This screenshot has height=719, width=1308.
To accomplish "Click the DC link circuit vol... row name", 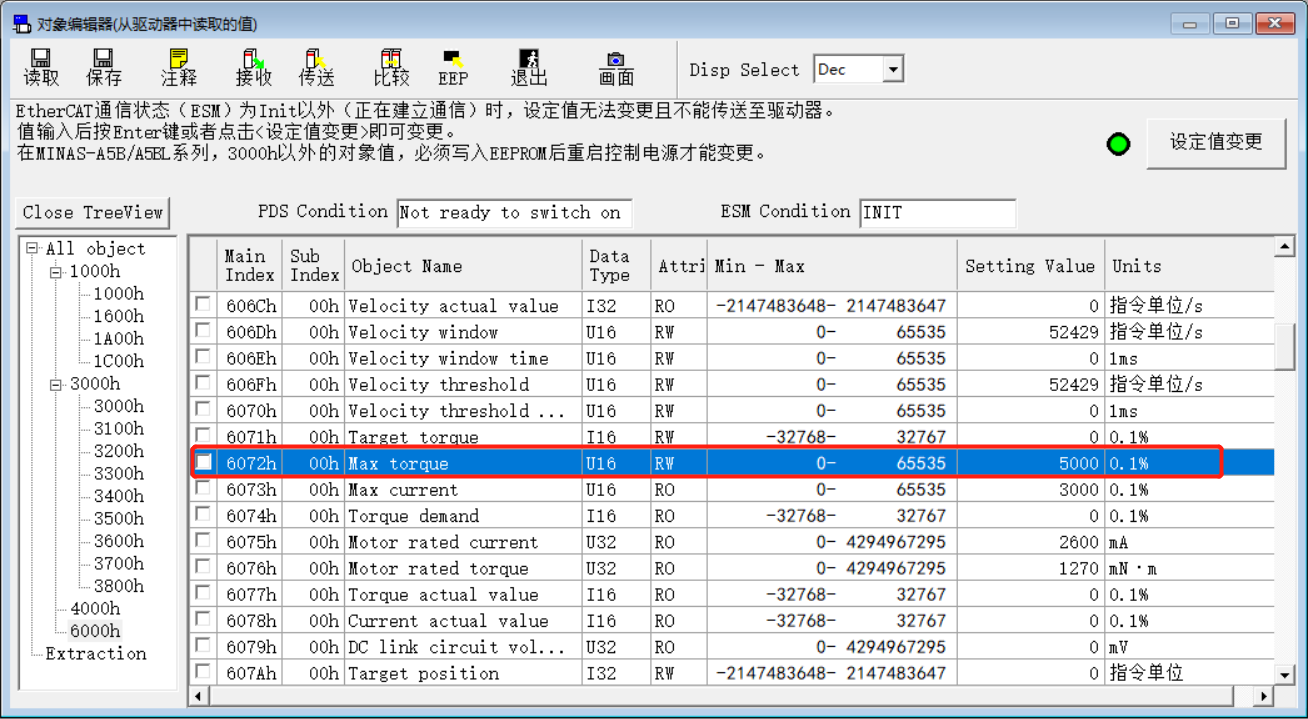I will pyautogui.click(x=456, y=647).
